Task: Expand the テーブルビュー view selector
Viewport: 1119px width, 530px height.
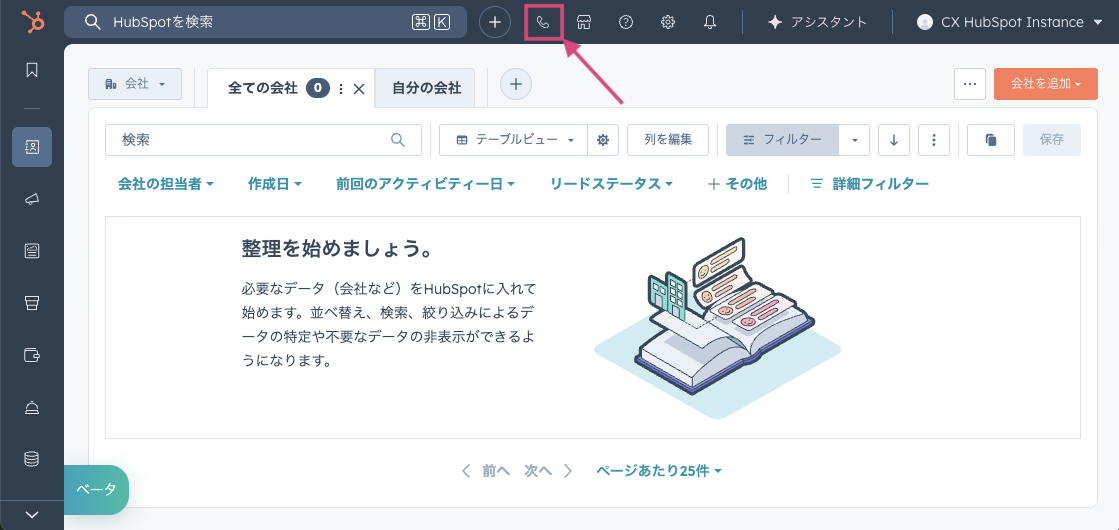Action: (x=515, y=141)
